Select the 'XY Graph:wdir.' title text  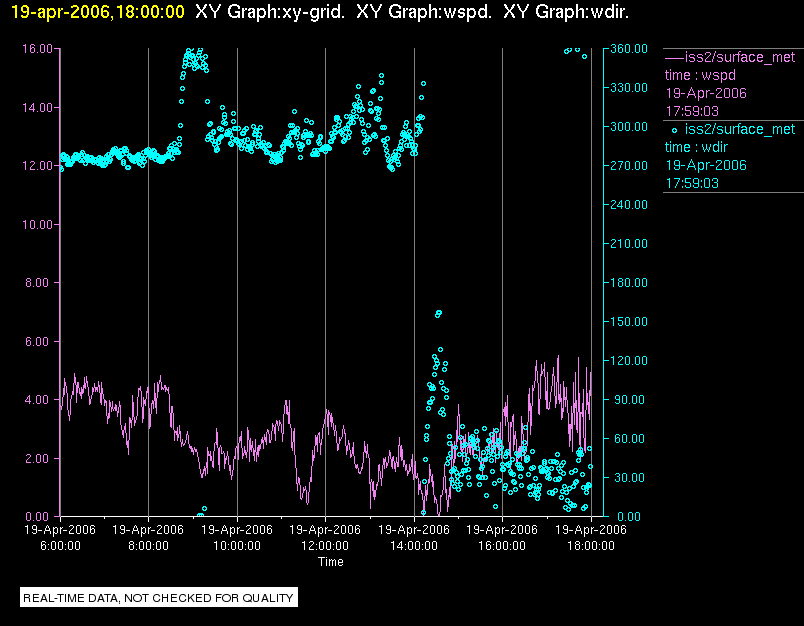pyautogui.click(x=566, y=12)
